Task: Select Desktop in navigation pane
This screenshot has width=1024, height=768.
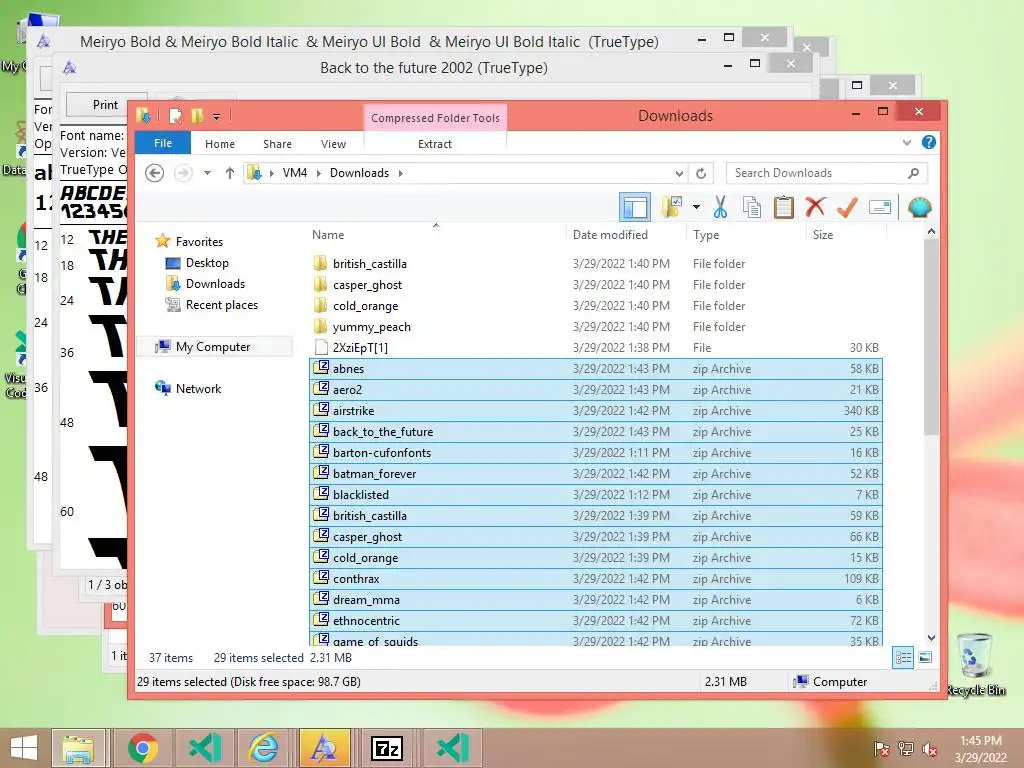Action: (207, 263)
